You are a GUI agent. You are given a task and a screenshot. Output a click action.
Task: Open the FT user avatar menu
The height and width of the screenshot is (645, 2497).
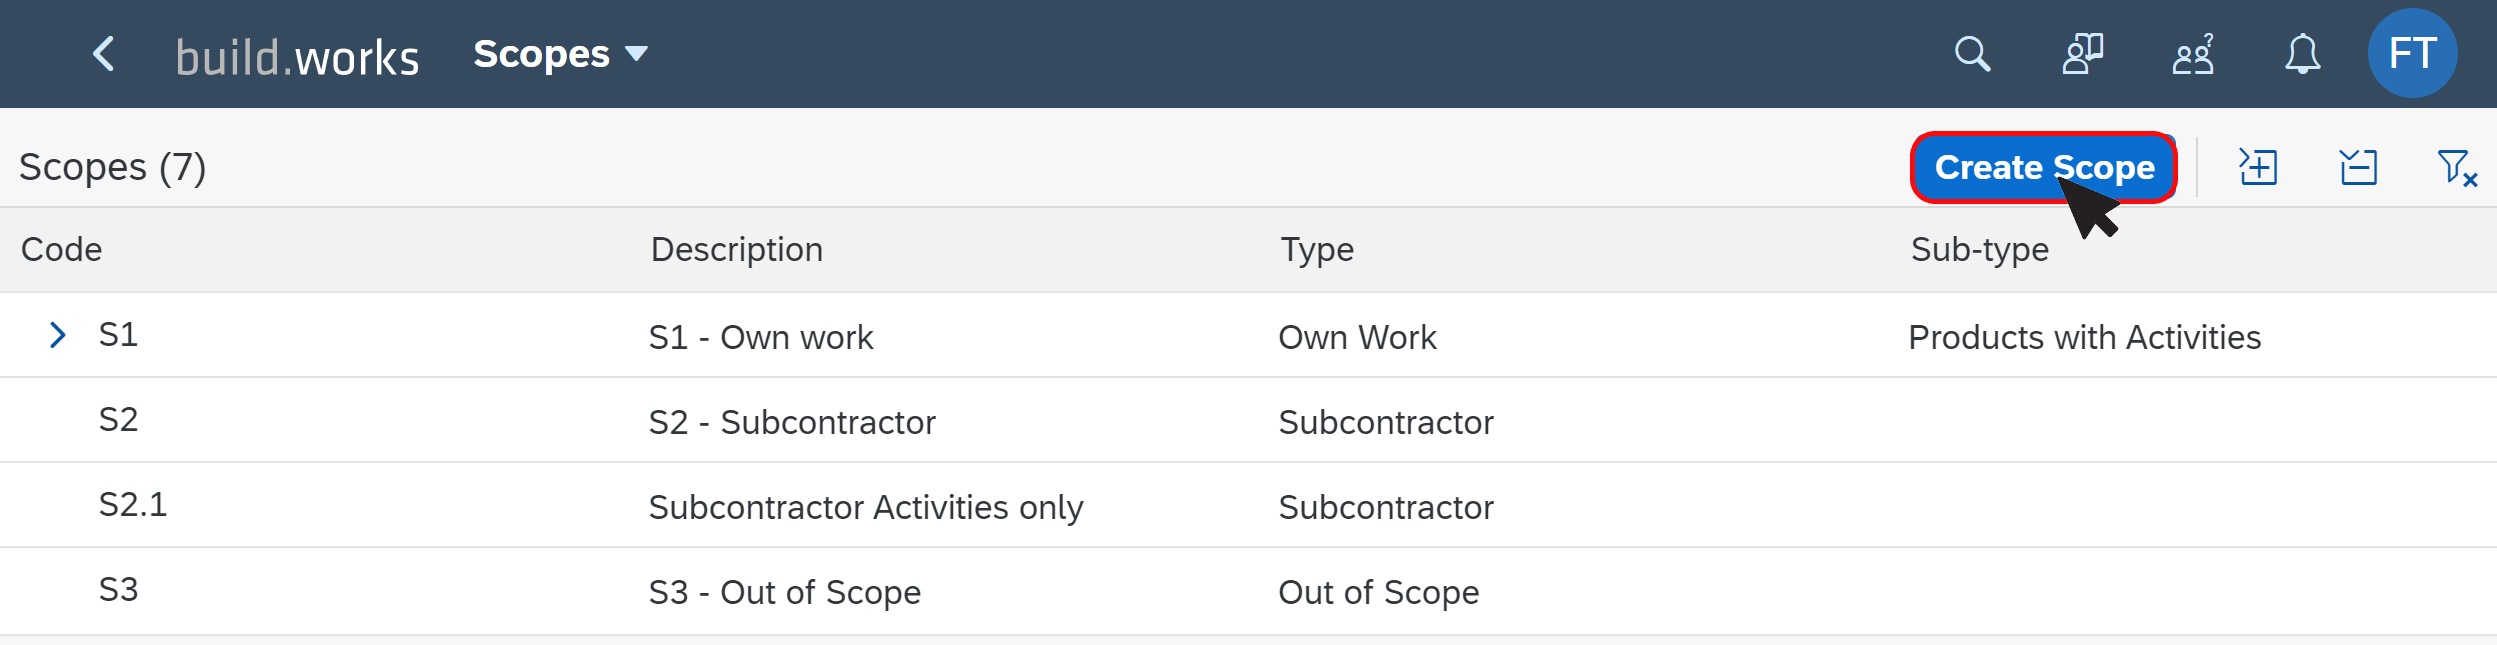2411,54
